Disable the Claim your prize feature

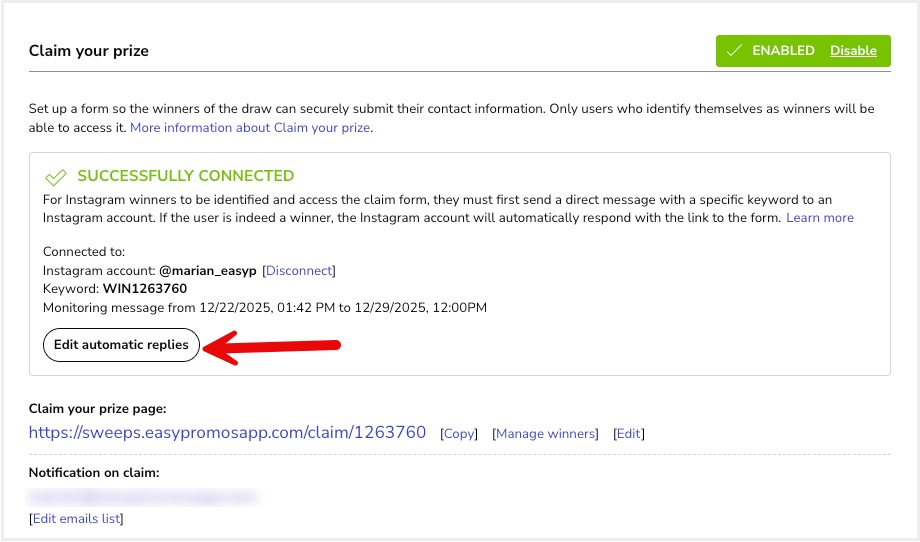point(853,51)
